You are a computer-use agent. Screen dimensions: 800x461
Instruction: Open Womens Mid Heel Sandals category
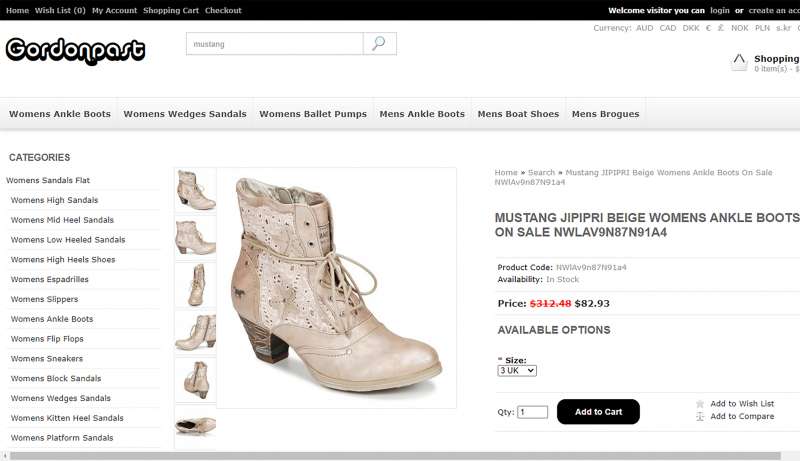(62, 220)
